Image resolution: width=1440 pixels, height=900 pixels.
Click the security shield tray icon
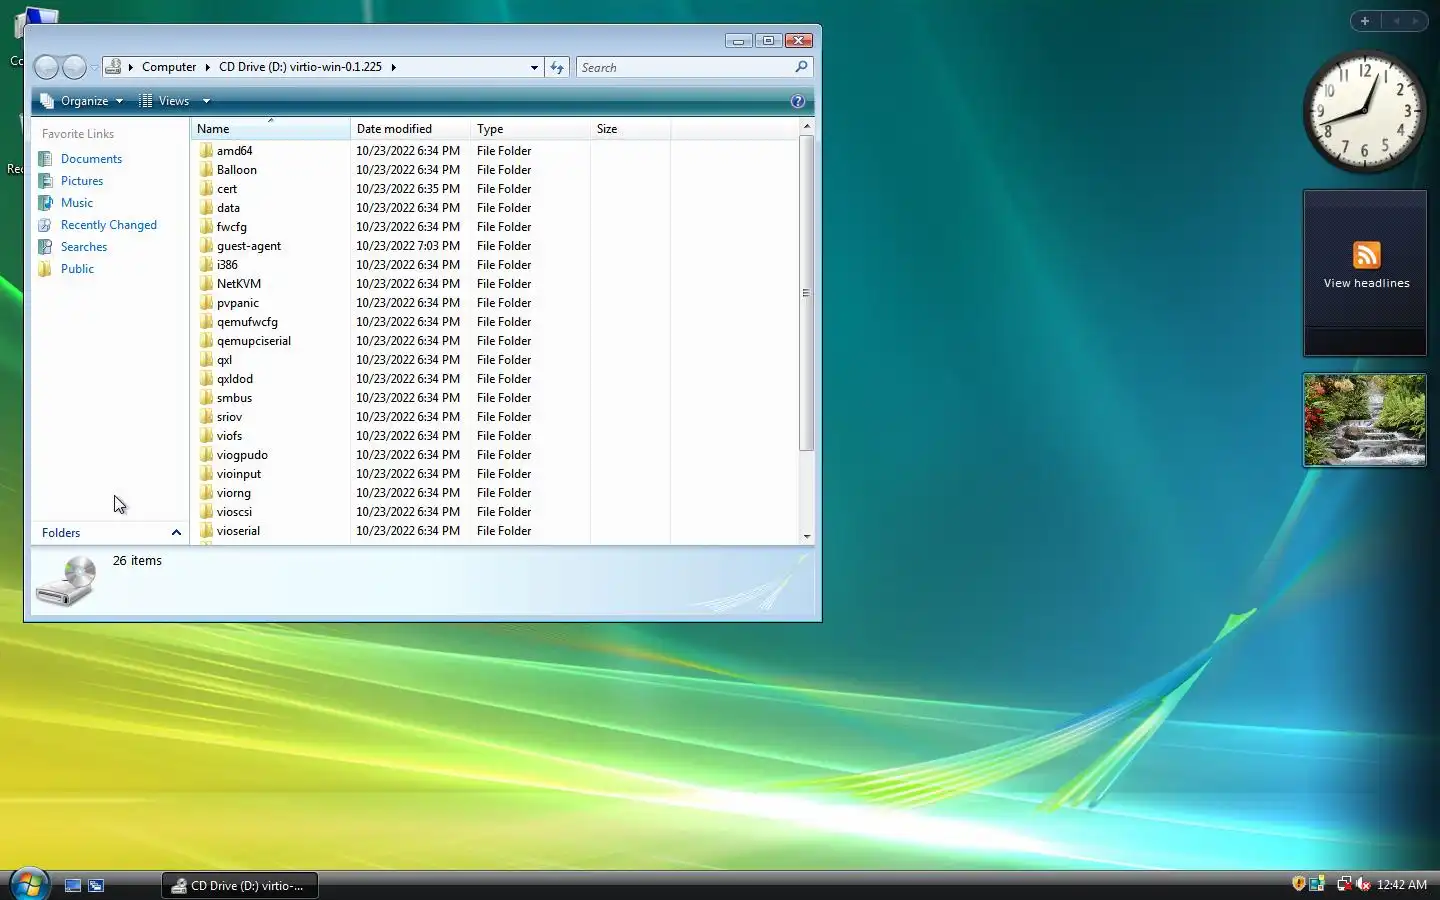pyautogui.click(x=1298, y=884)
